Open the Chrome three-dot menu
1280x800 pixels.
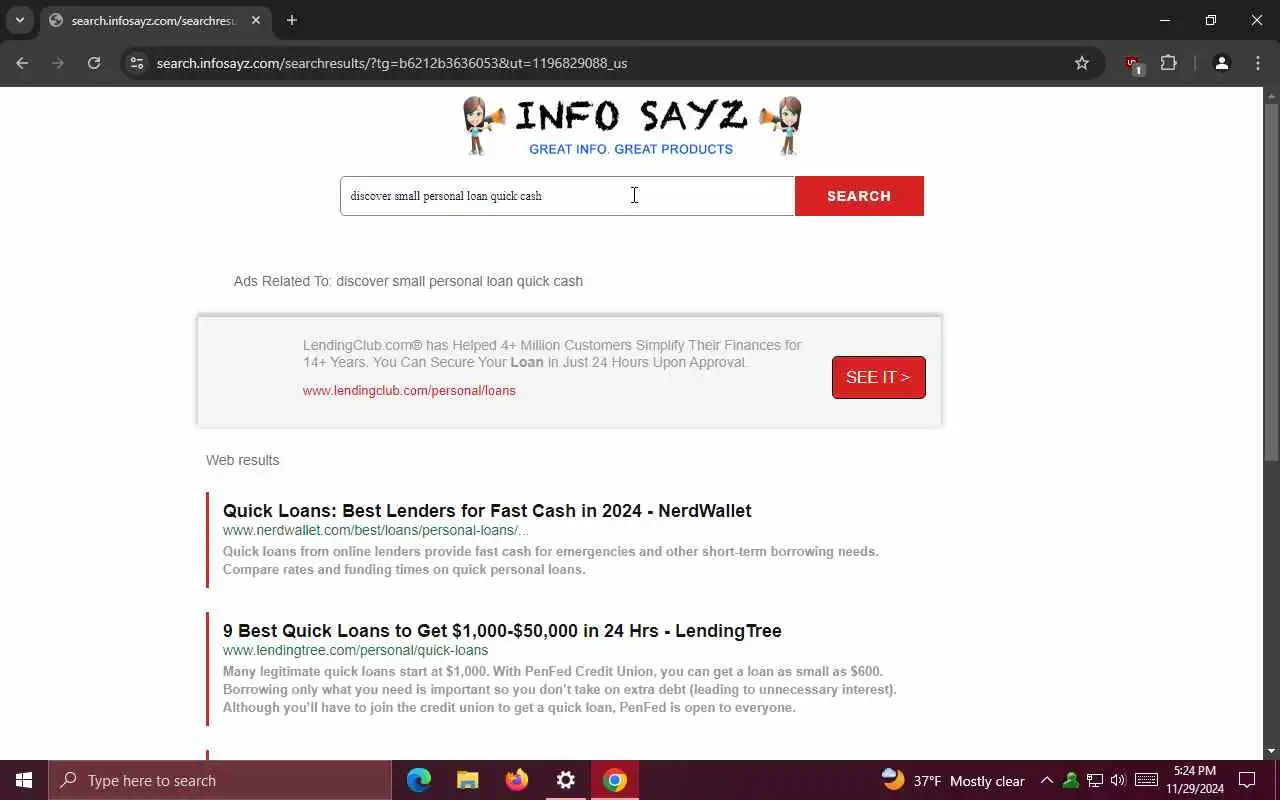pyautogui.click(x=1258, y=63)
